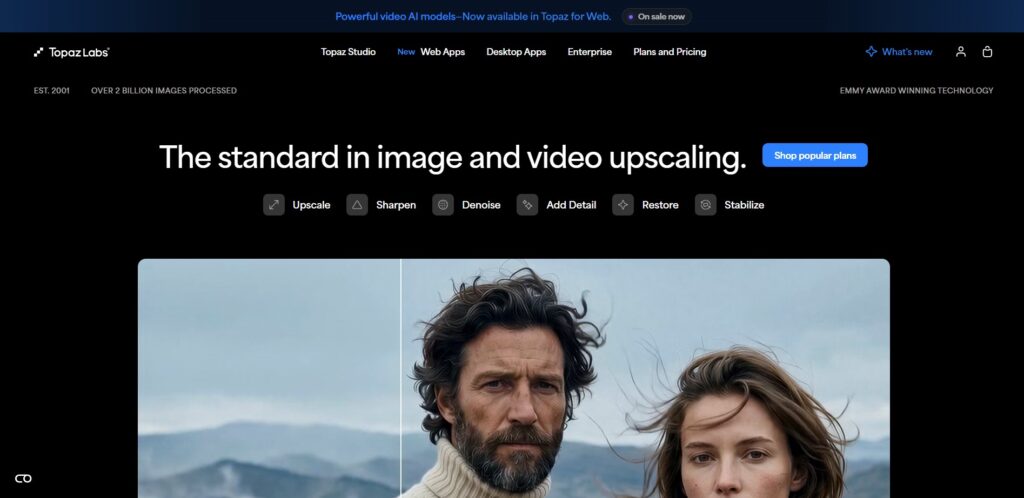Screen dimensions: 1024x498
Task: Click the link-shaped icon at bottom left
Action: [23, 478]
